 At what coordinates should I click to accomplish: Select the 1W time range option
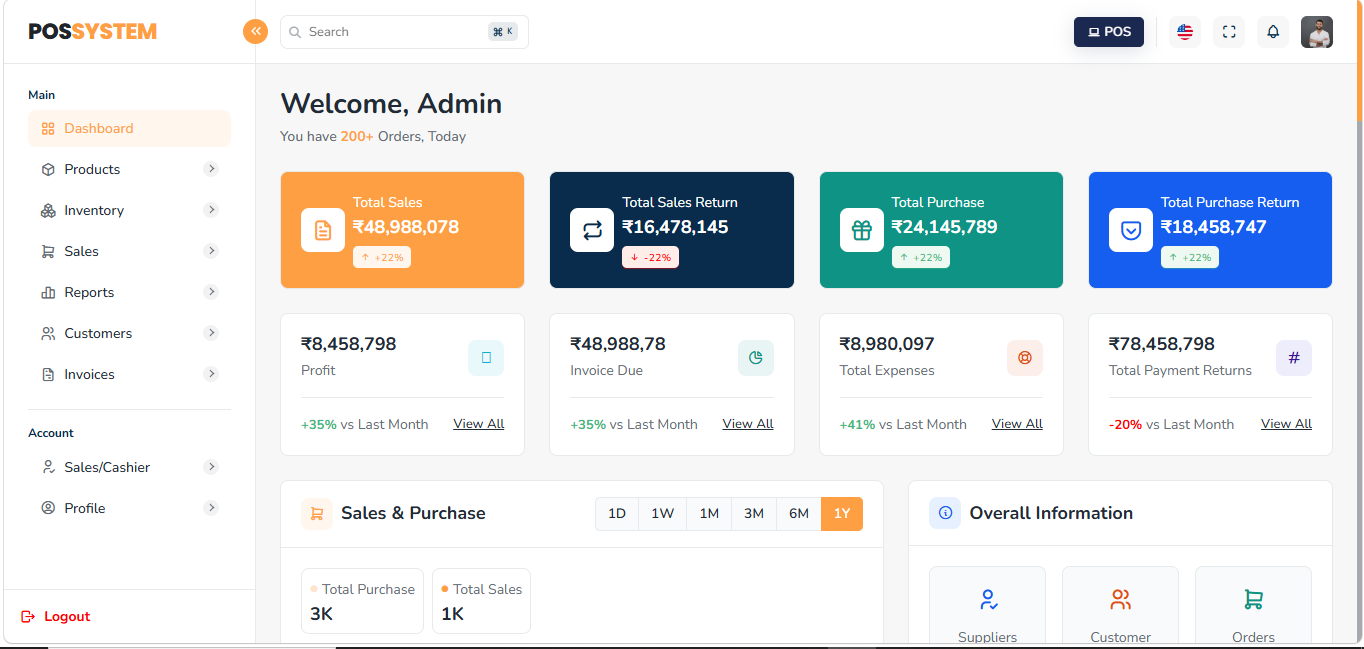pos(662,514)
